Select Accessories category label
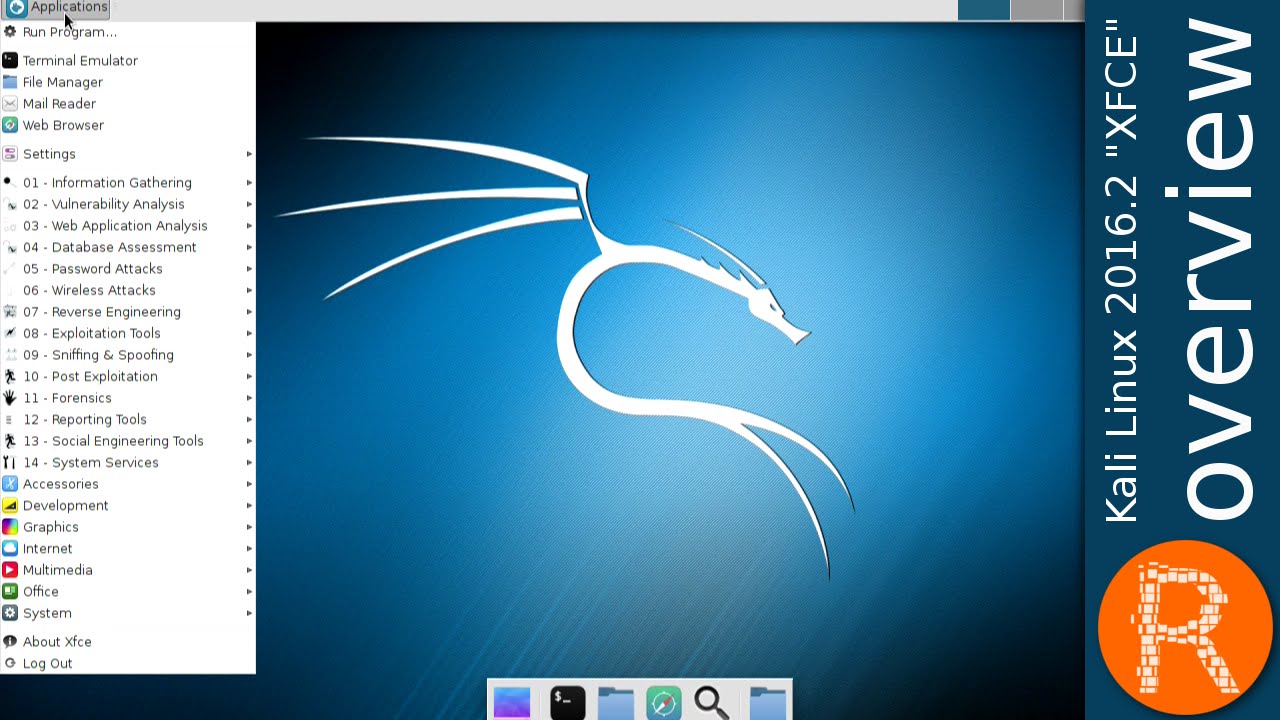 tap(60, 483)
